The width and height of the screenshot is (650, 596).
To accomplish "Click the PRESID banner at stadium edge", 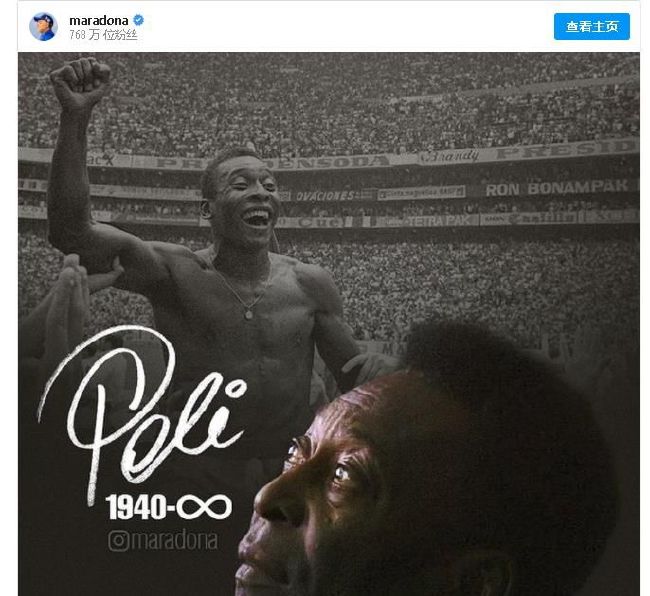I will (x=566, y=149).
